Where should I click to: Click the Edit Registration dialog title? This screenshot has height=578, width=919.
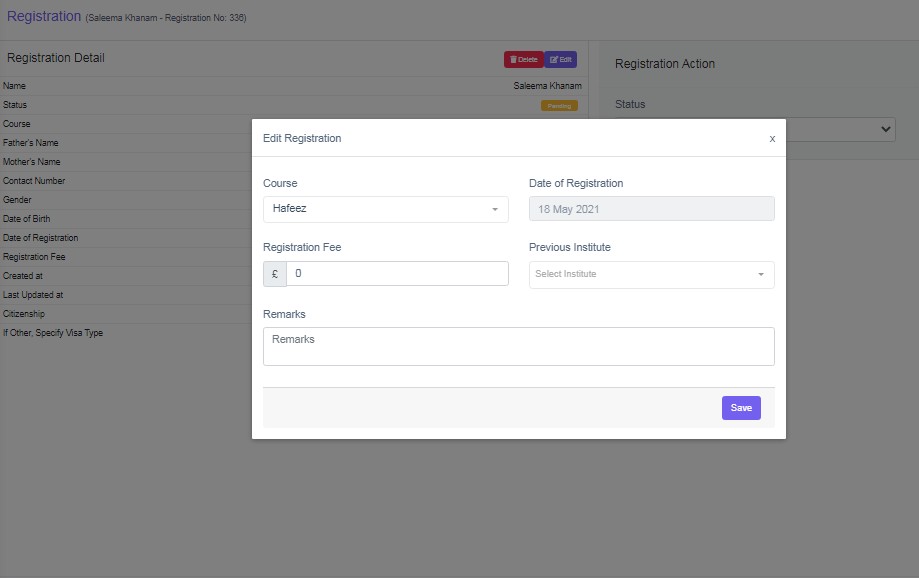coord(302,138)
